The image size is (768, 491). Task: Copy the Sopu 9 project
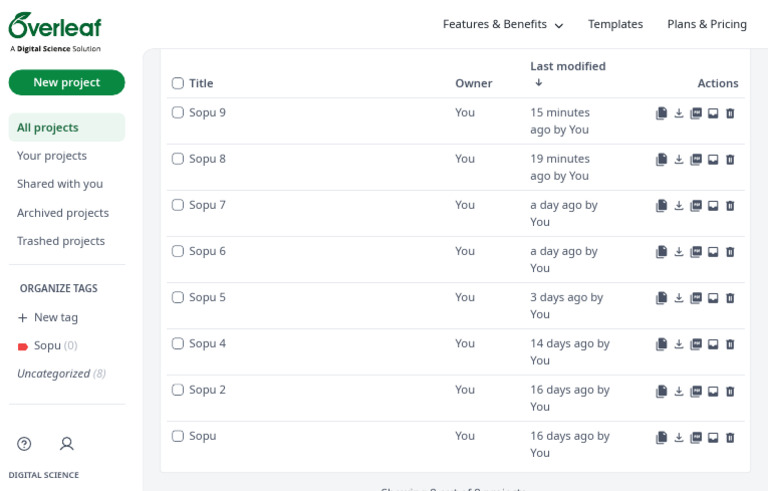click(661, 114)
